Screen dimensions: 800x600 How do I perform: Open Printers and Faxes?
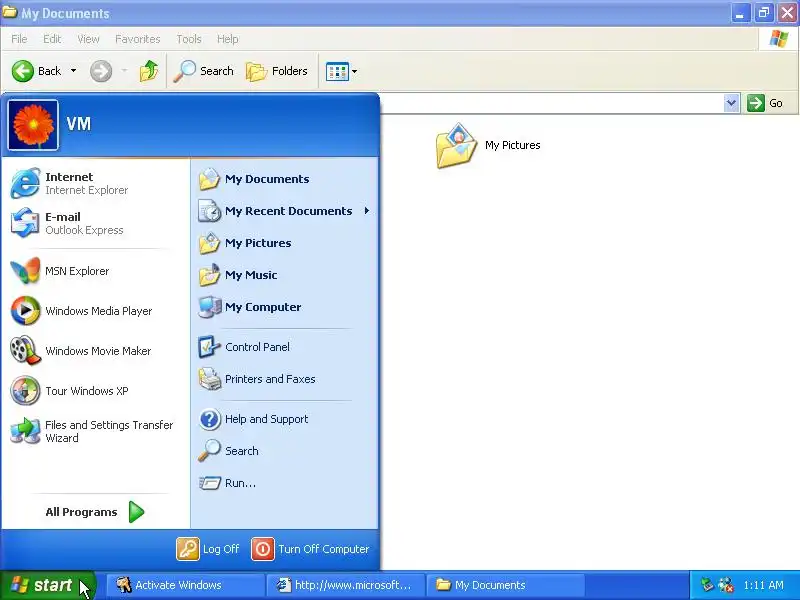pyautogui.click(x=284, y=379)
